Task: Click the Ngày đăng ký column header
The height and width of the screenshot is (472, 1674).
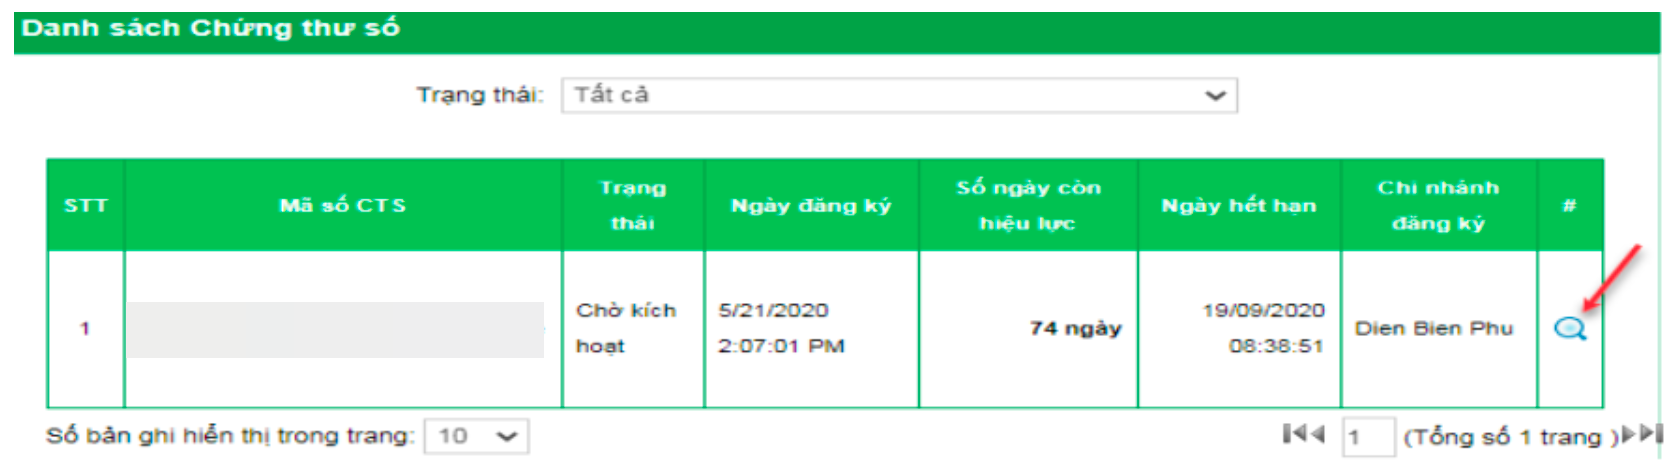Action: 810,205
